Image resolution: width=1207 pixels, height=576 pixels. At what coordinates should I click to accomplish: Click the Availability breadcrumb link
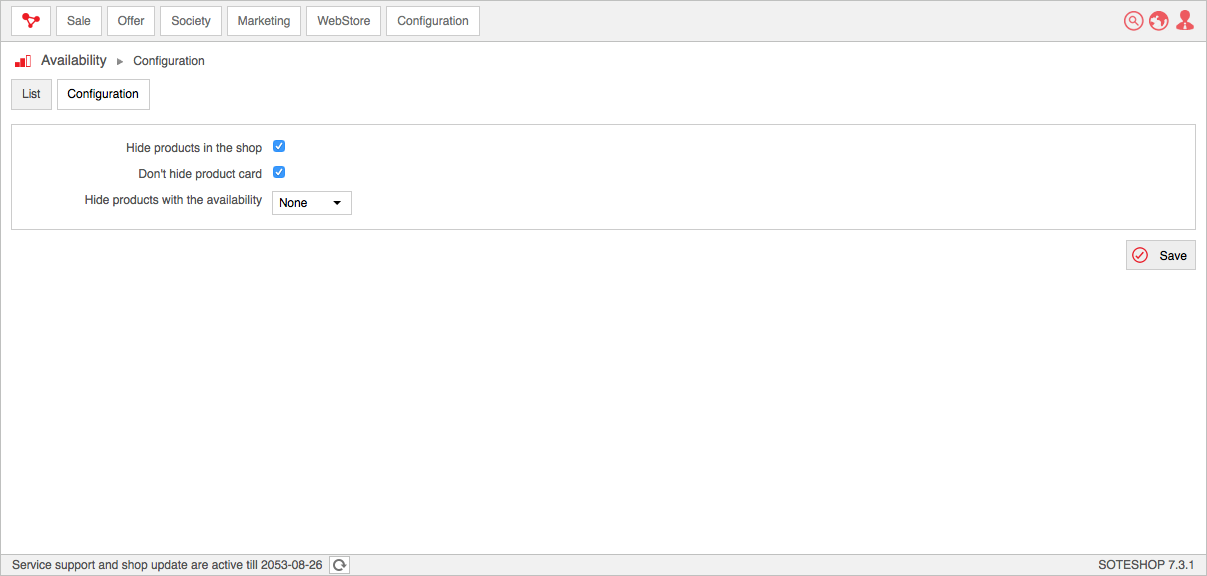[74, 61]
